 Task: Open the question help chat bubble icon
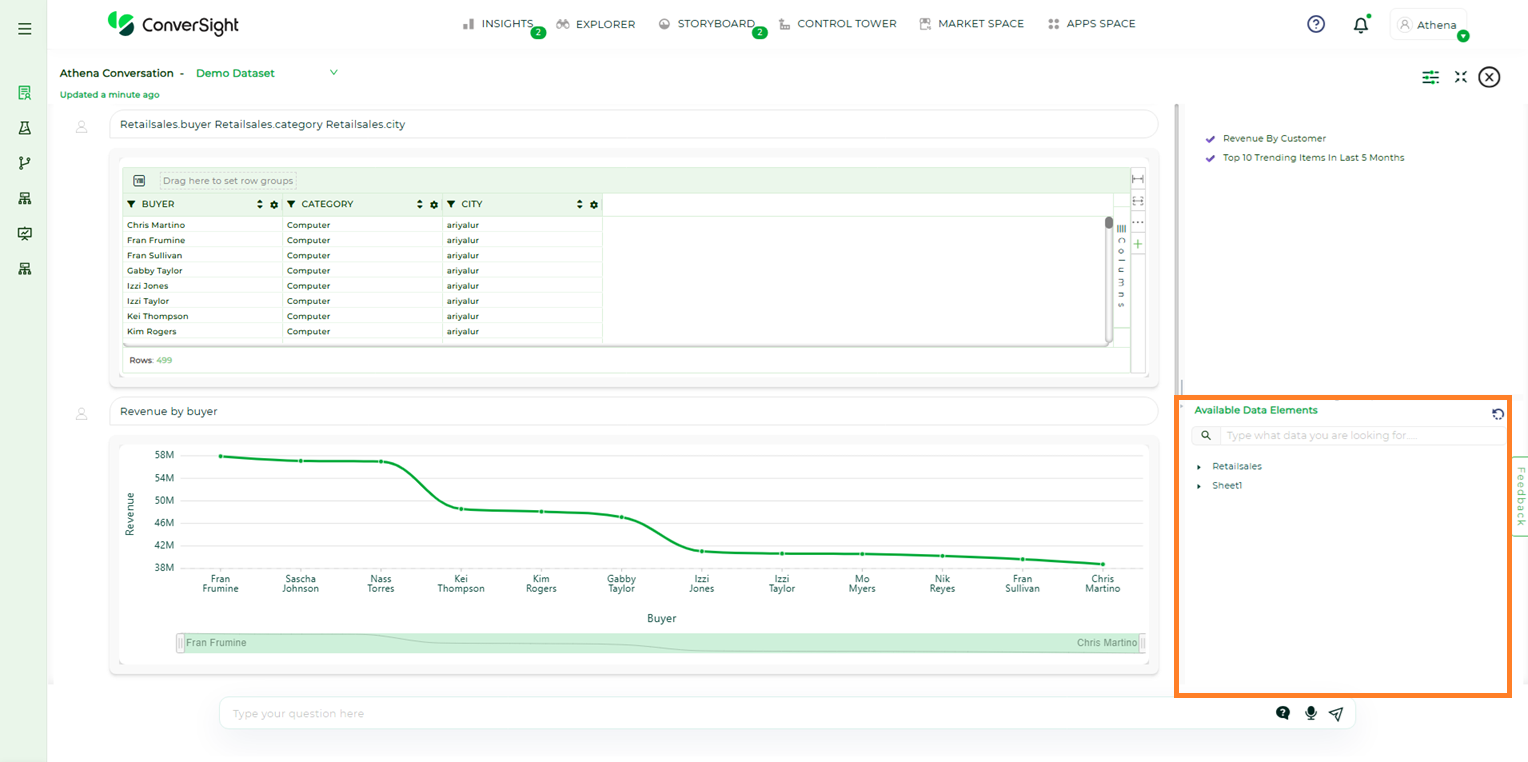[1283, 713]
